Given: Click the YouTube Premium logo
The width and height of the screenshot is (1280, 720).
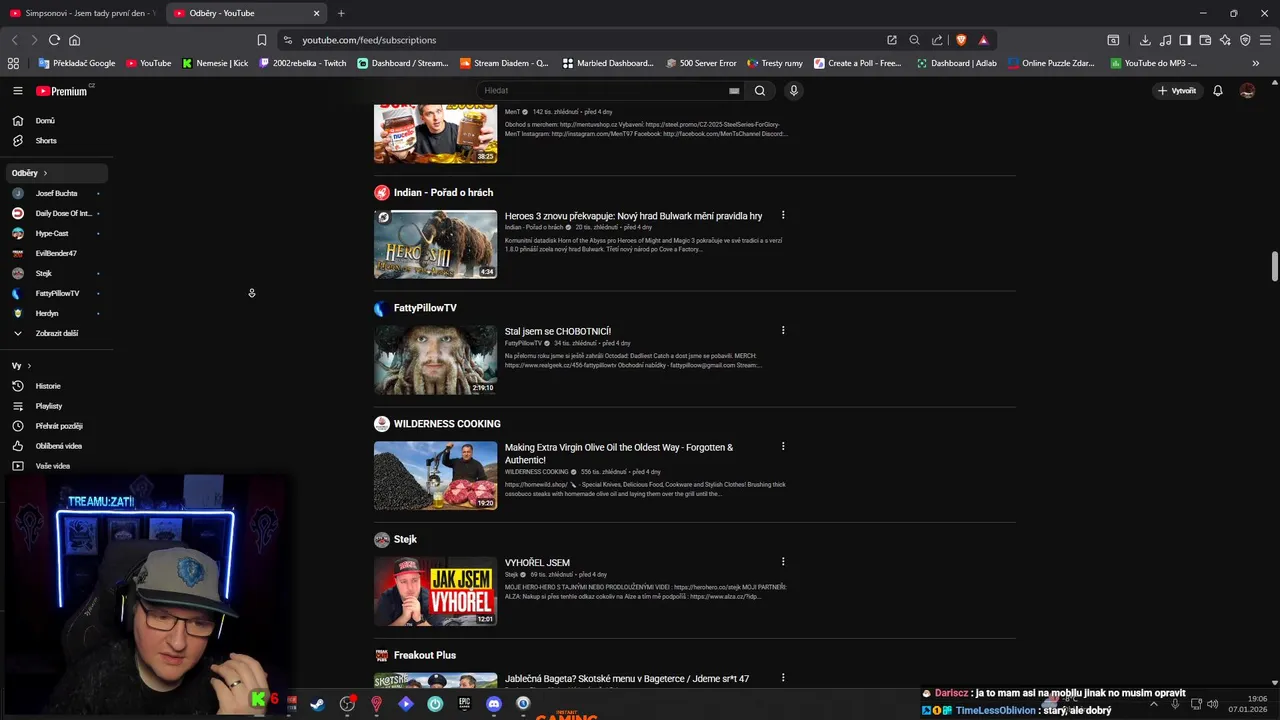Looking at the screenshot, I should [x=63, y=91].
